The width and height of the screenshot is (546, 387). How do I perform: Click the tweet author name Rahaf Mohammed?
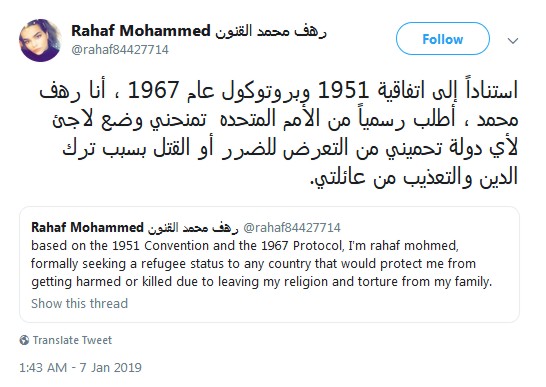pos(141,31)
